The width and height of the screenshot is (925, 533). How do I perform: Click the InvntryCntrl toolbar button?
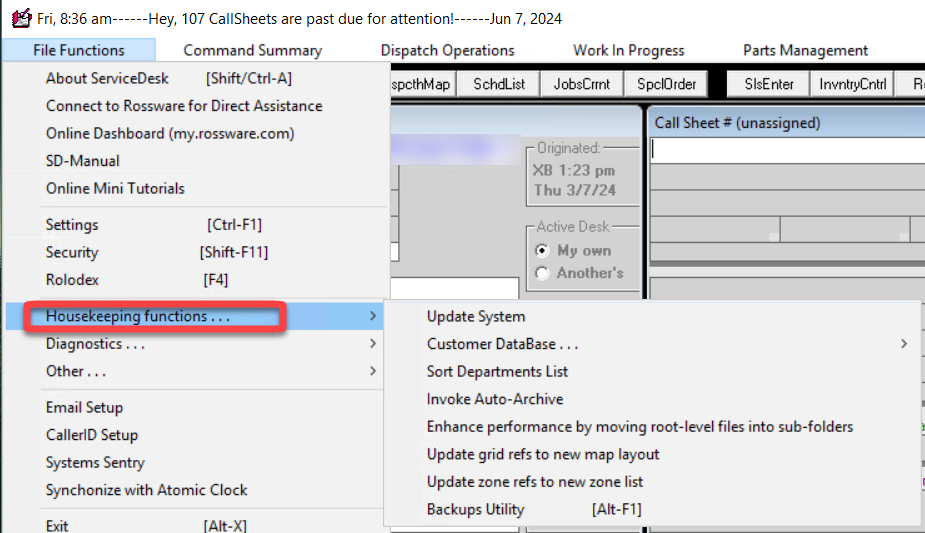852,84
